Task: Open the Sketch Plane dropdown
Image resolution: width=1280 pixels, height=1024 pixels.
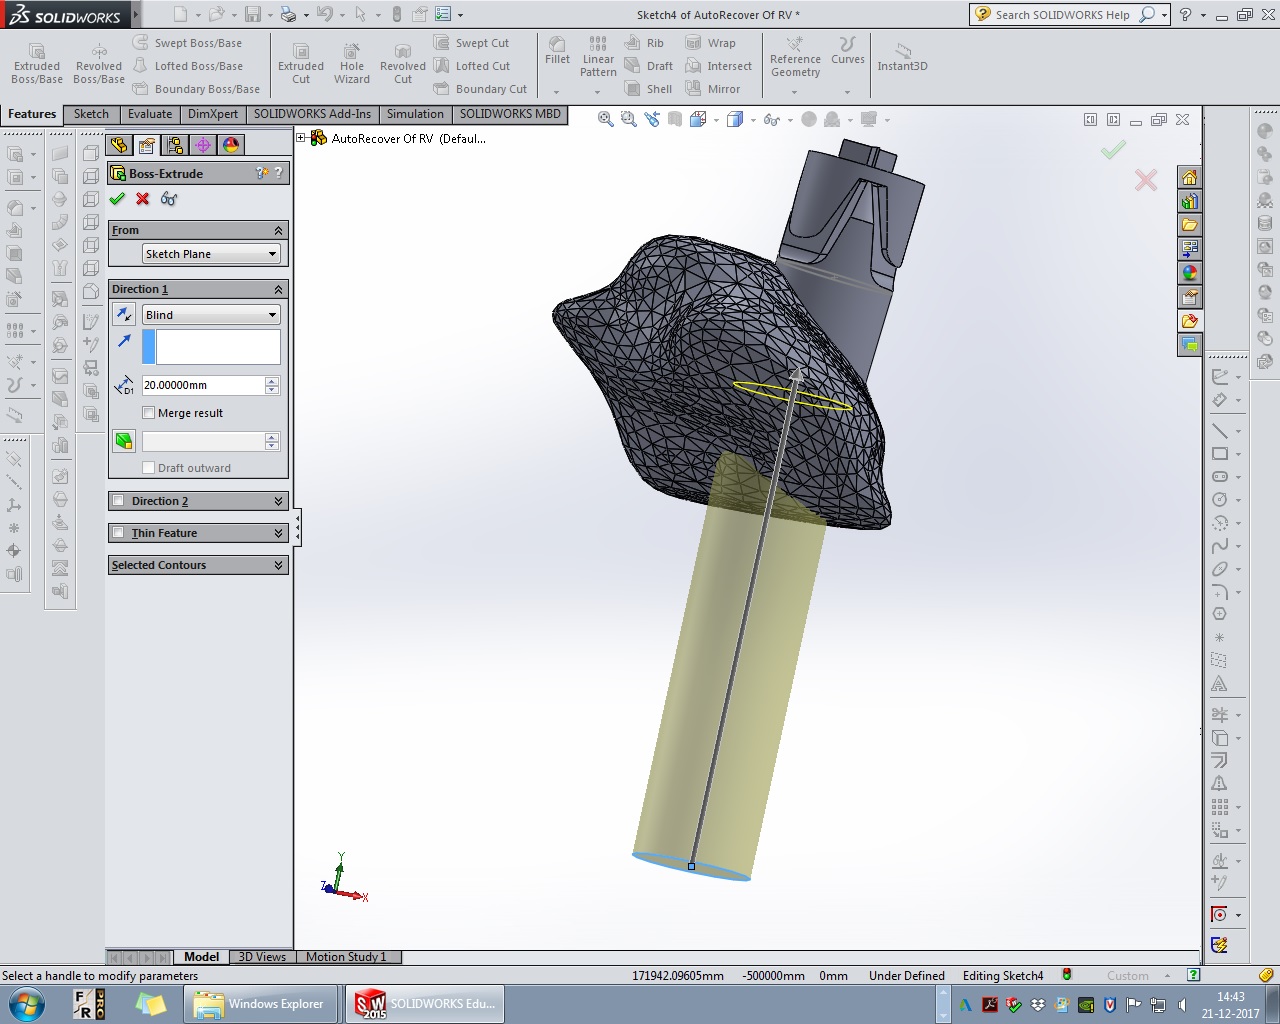Action: click(x=210, y=254)
